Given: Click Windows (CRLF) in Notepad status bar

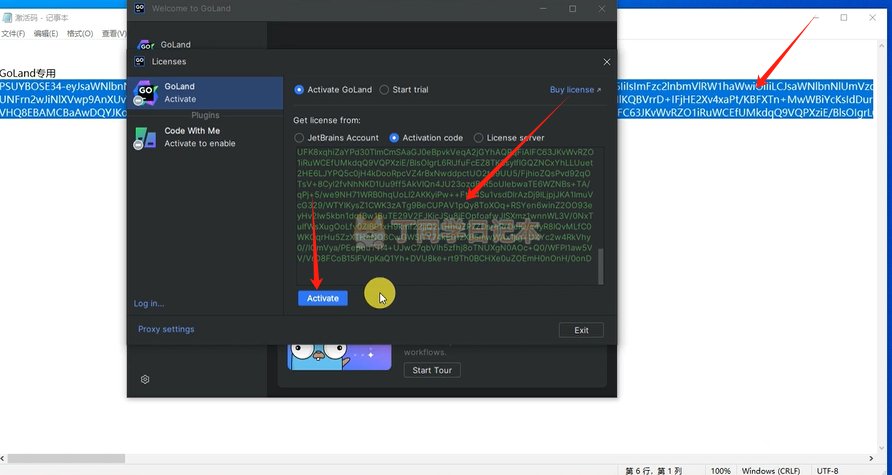Looking at the screenshot, I should point(771,470).
